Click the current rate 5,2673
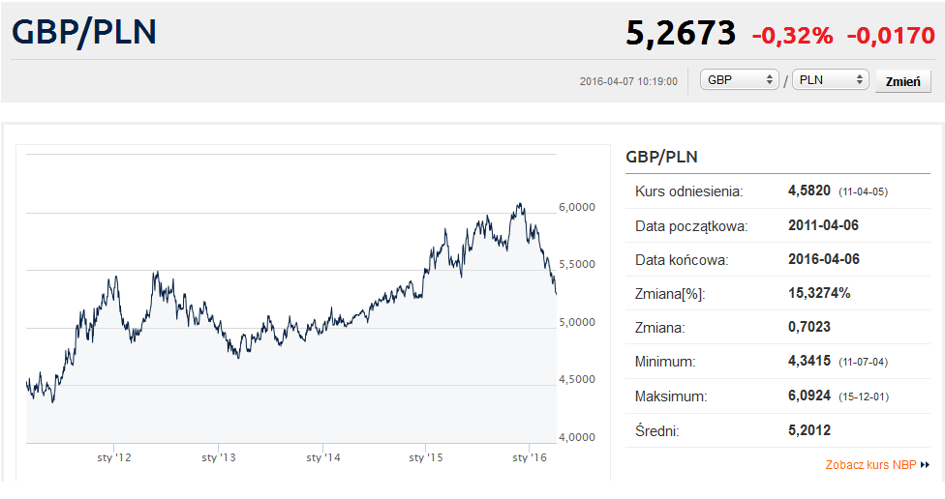The height and width of the screenshot is (499, 945). pyautogui.click(x=680, y=34)
